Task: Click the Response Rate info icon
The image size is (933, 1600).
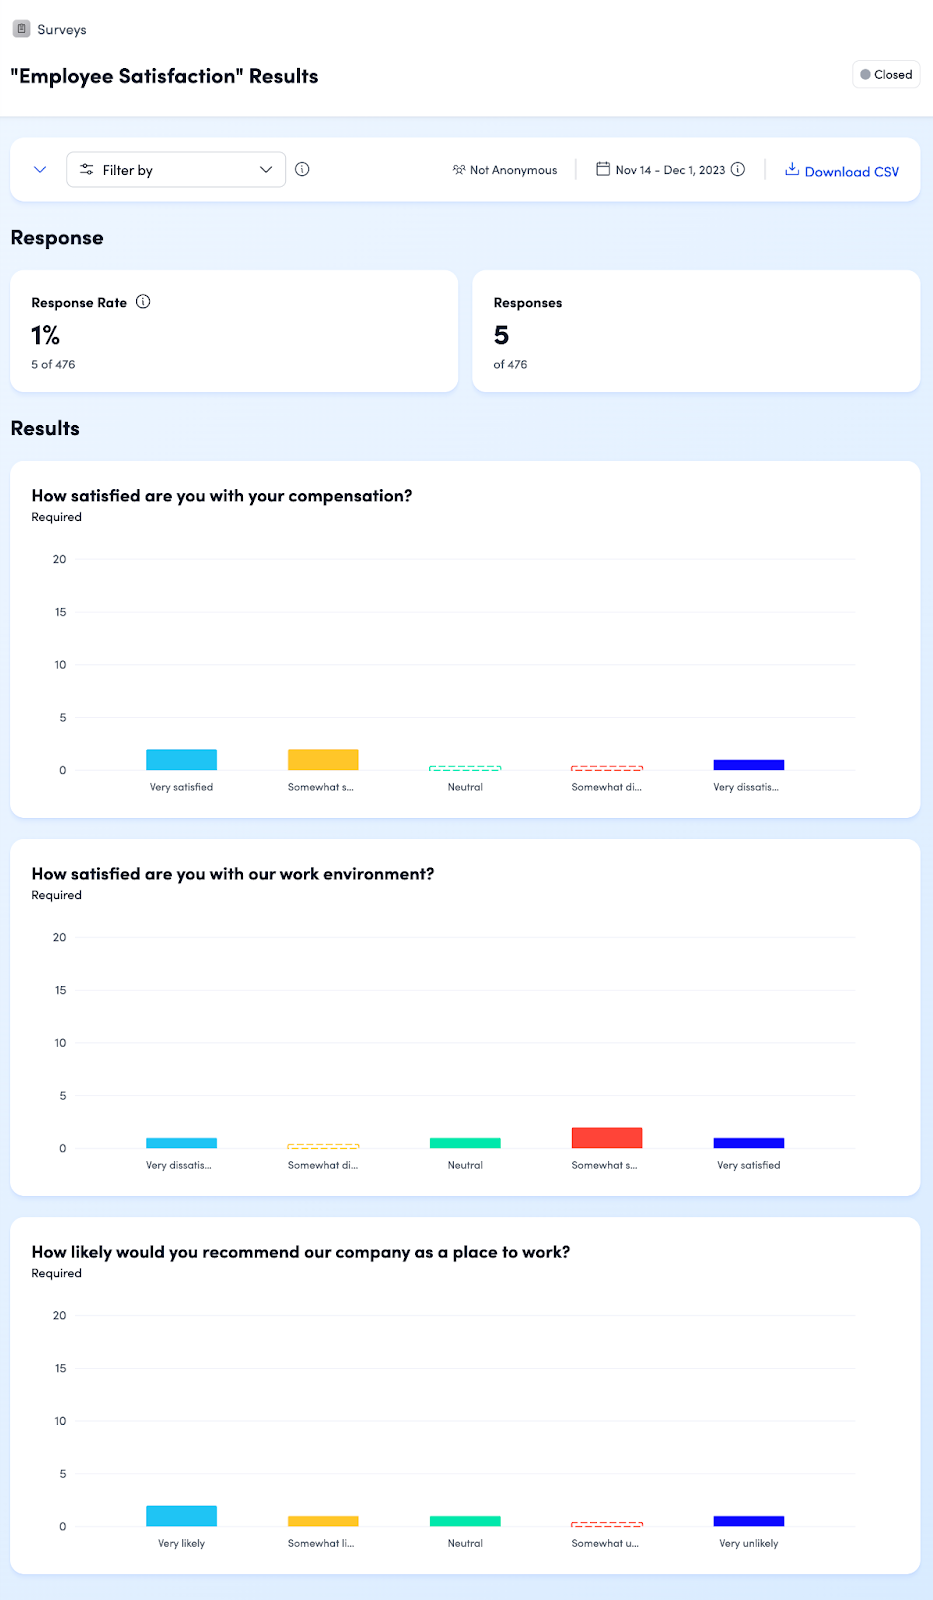Action: (143, 302)
